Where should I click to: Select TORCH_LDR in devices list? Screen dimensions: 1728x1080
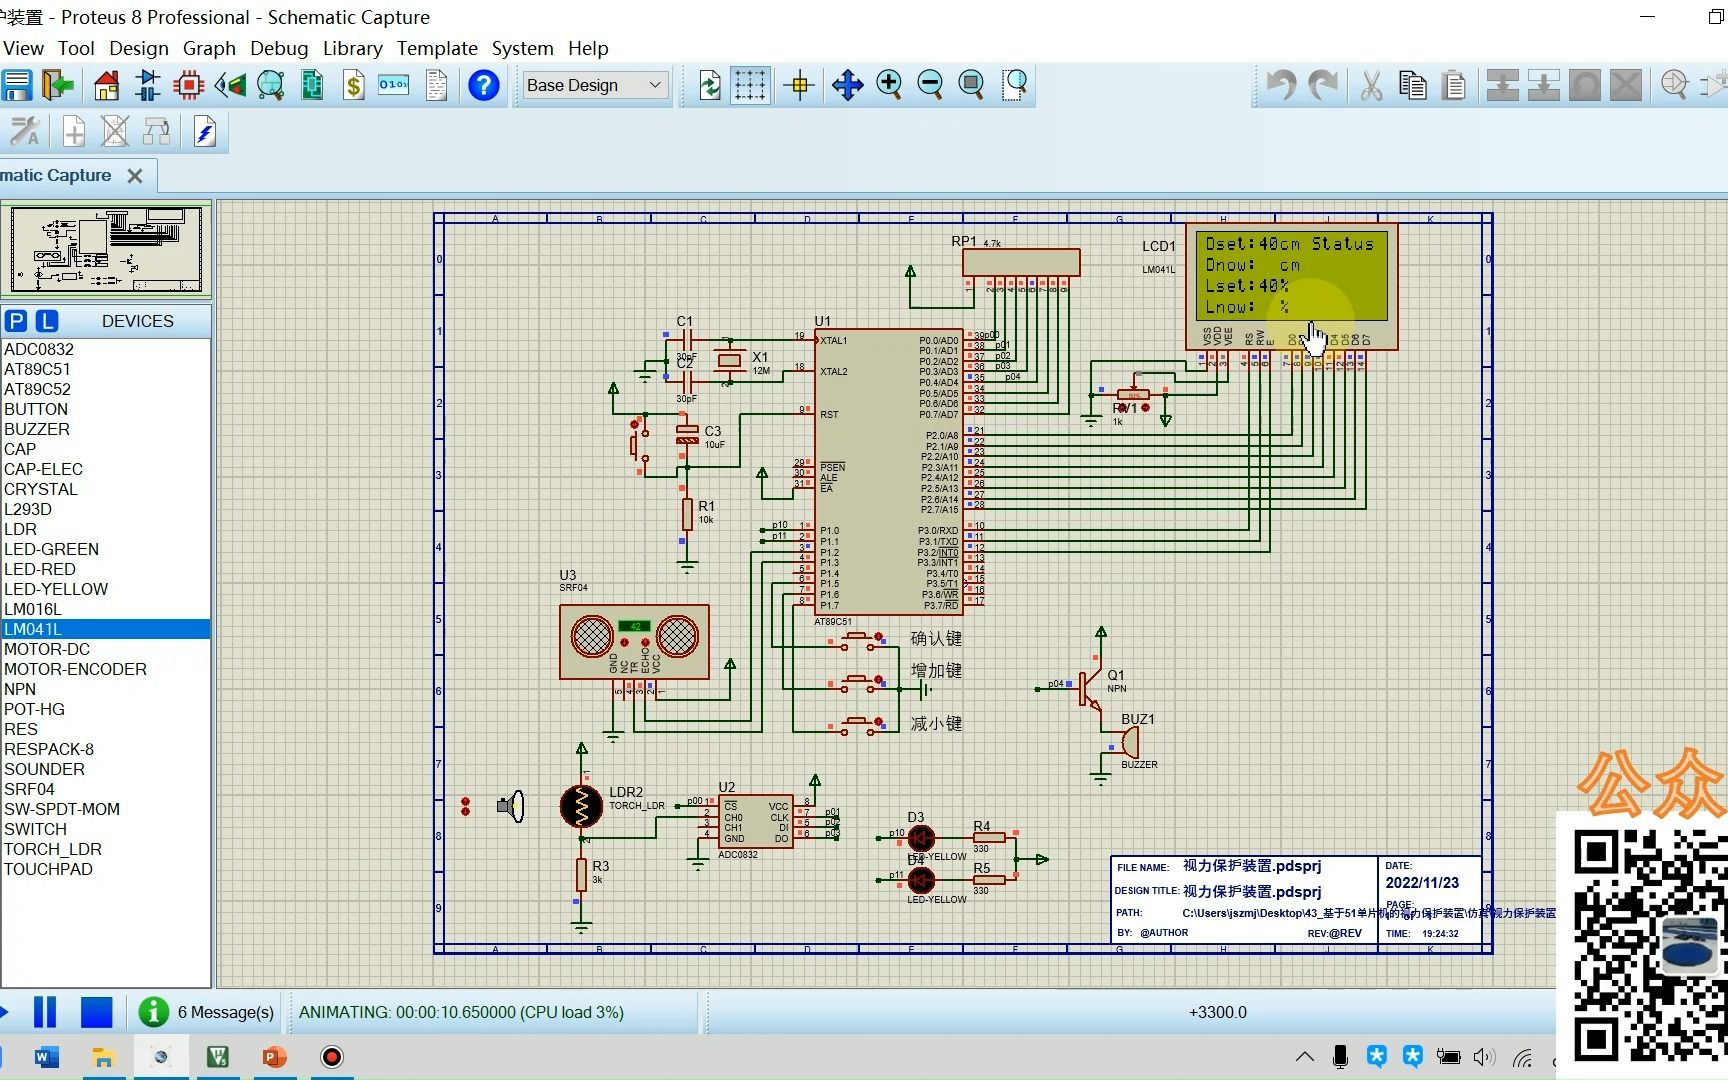coord(106,849)
